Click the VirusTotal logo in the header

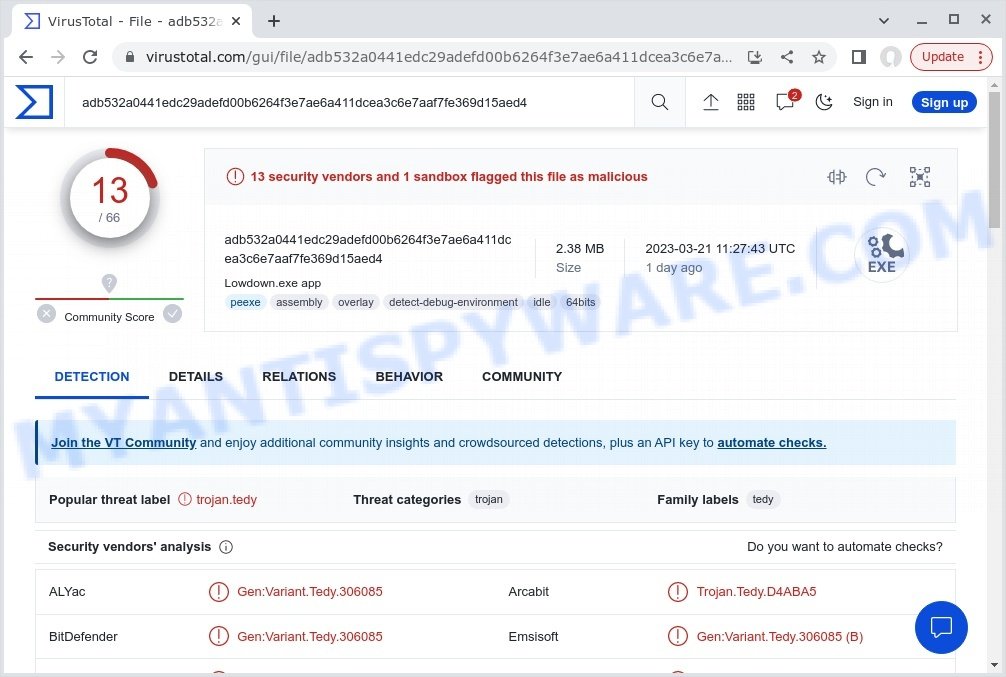(34, 102)
